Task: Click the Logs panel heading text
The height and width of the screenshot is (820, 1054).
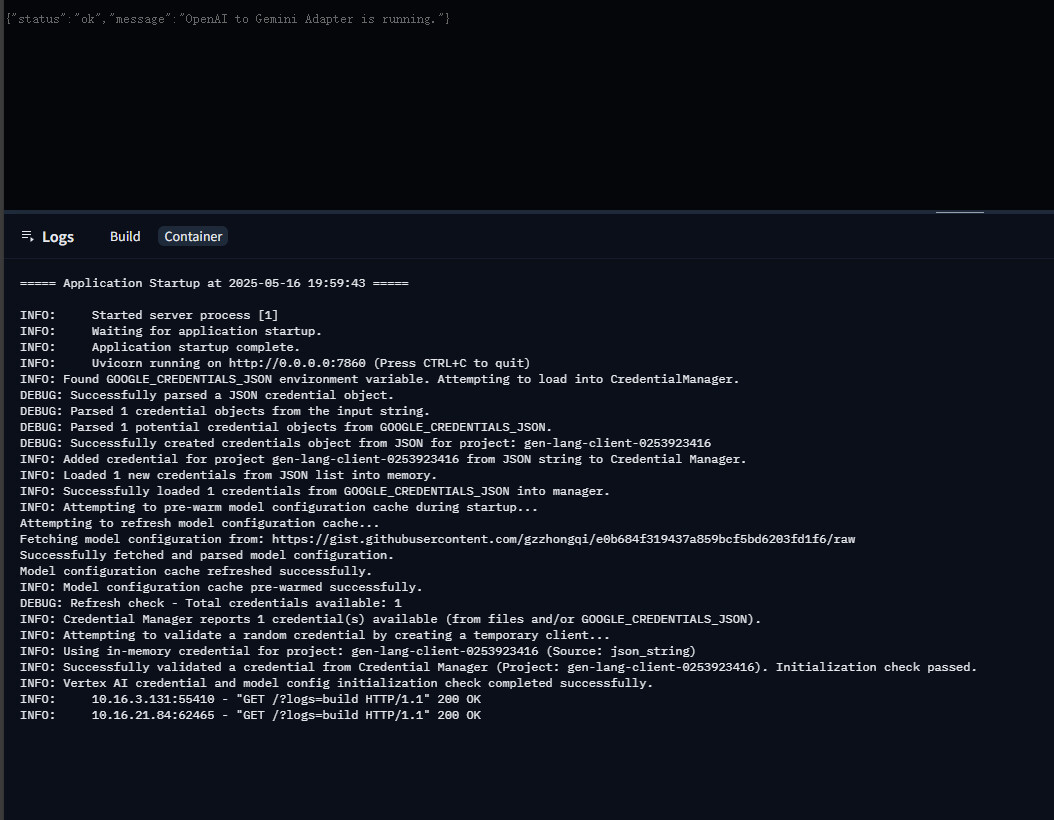Action: 58,237
